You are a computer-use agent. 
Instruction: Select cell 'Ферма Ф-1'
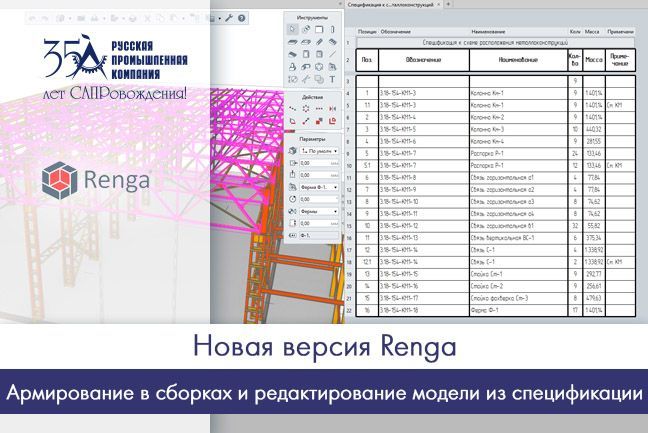pyautogui.click(x=519, y=310)
